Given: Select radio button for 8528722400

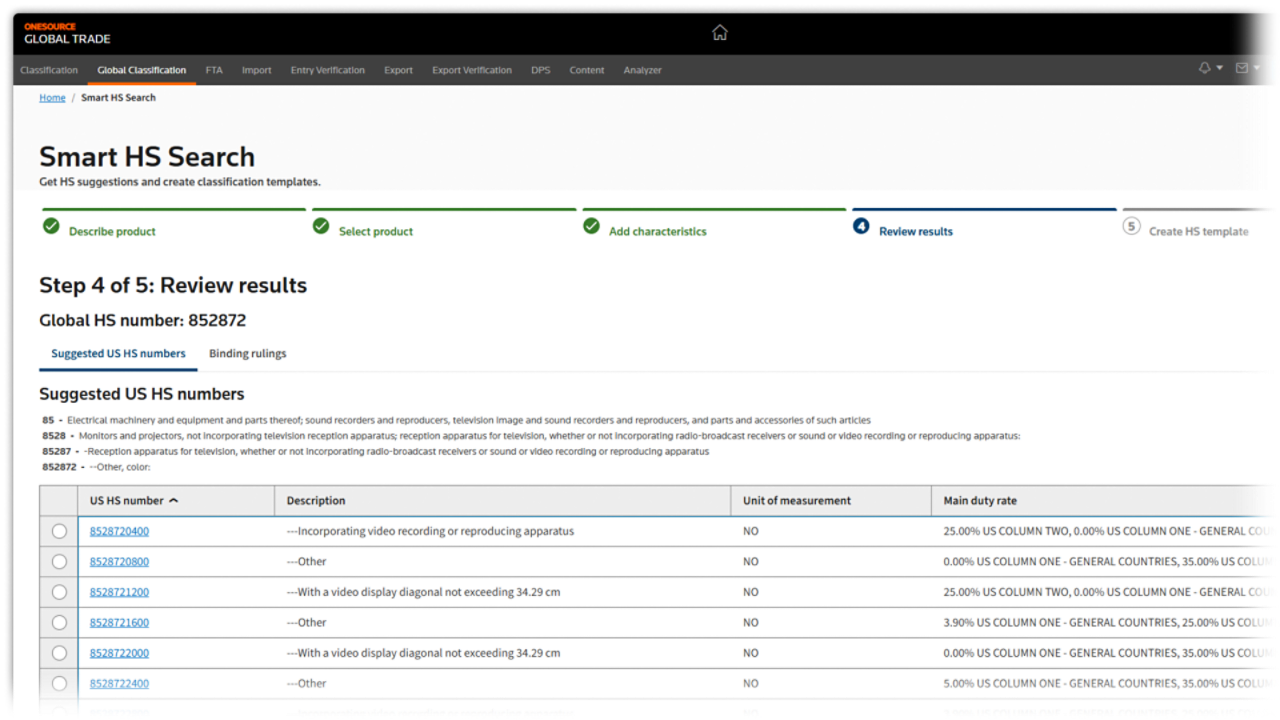Looking at the screenshot, I should point(59,684).
